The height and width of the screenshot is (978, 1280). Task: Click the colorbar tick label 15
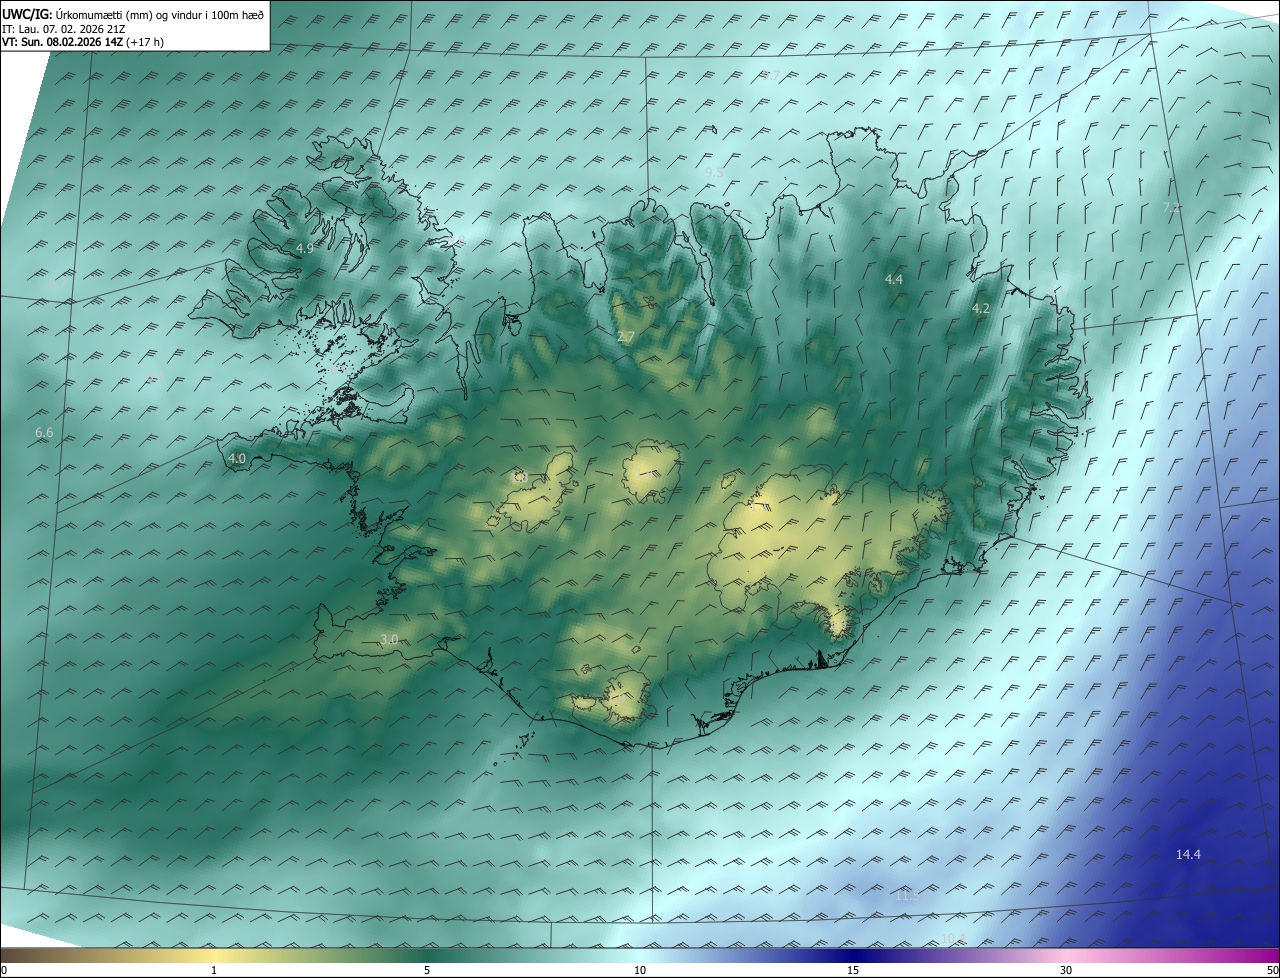tap(853, 970)
